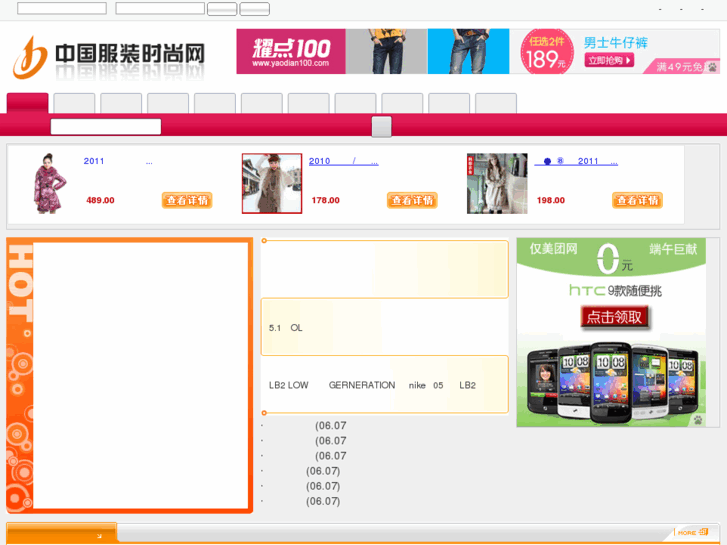Click the paw icon on top banner

(x=712, y=67)
